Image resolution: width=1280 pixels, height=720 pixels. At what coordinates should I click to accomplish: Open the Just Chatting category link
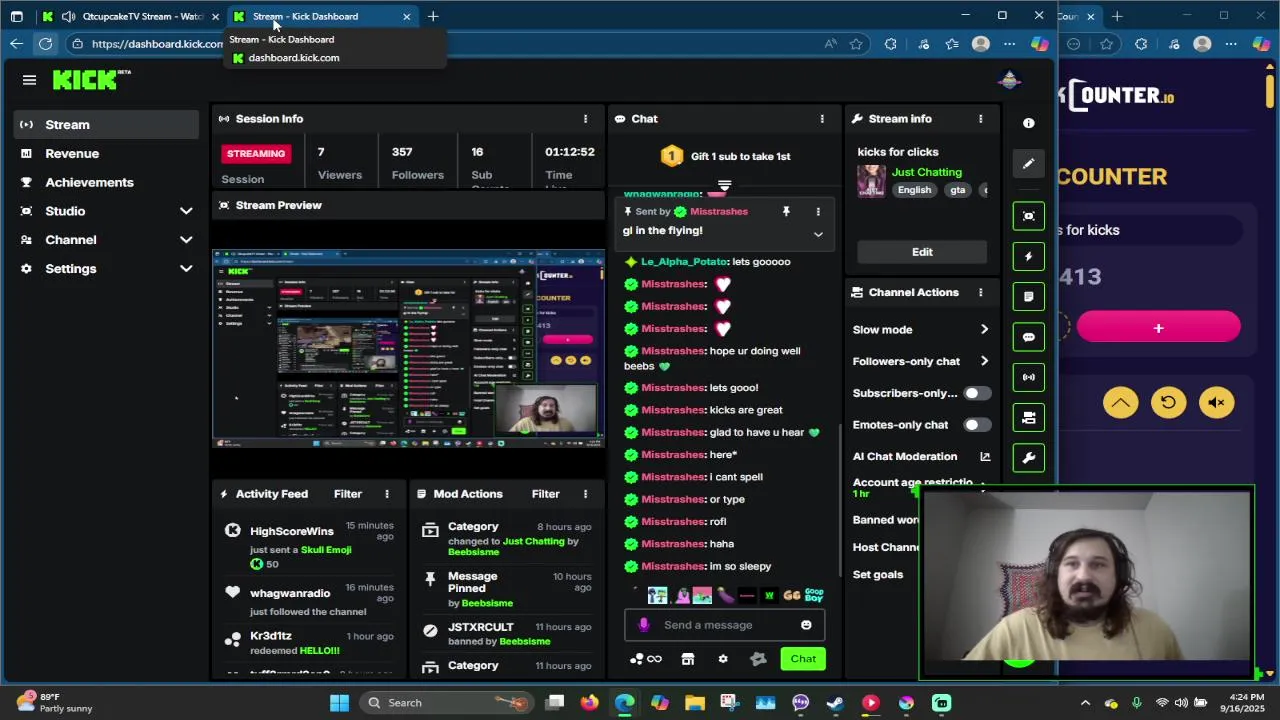[926, 172]
